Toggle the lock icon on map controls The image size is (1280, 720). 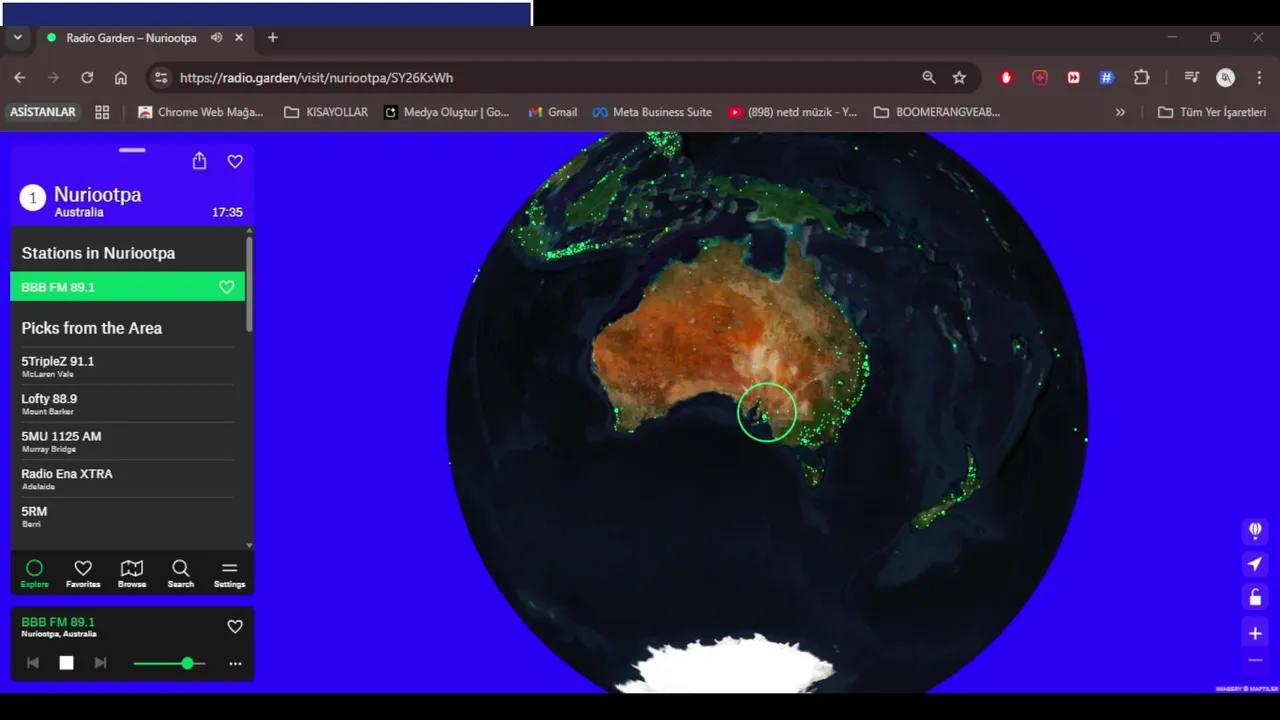pyautogui.click(x=1255, y=598)
